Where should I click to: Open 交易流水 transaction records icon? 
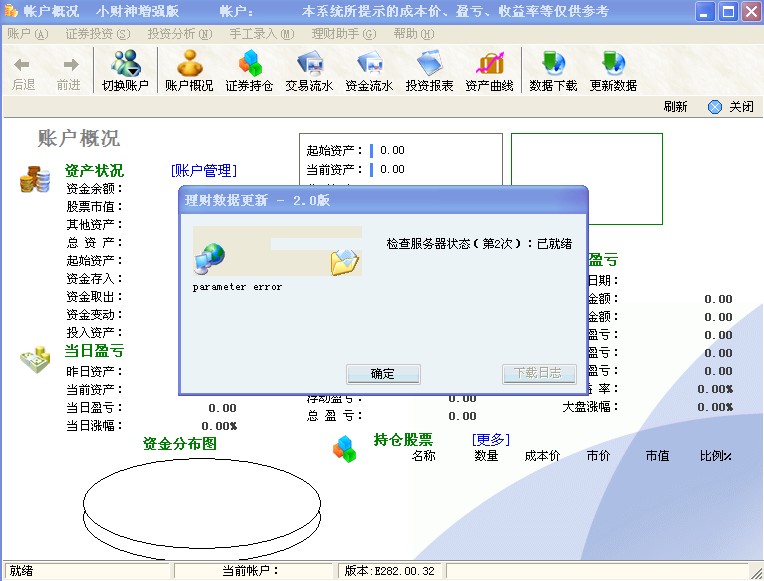click(309, 70)
